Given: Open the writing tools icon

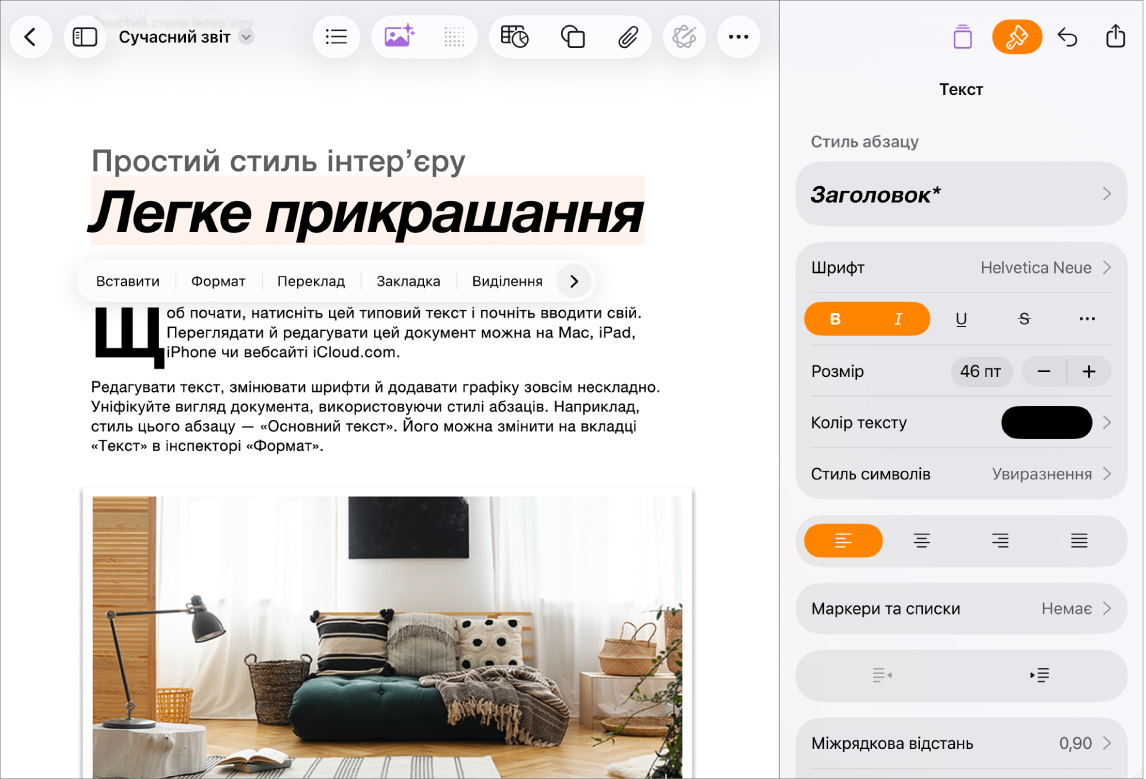Looking at the screenshot, I should [684, 37].
